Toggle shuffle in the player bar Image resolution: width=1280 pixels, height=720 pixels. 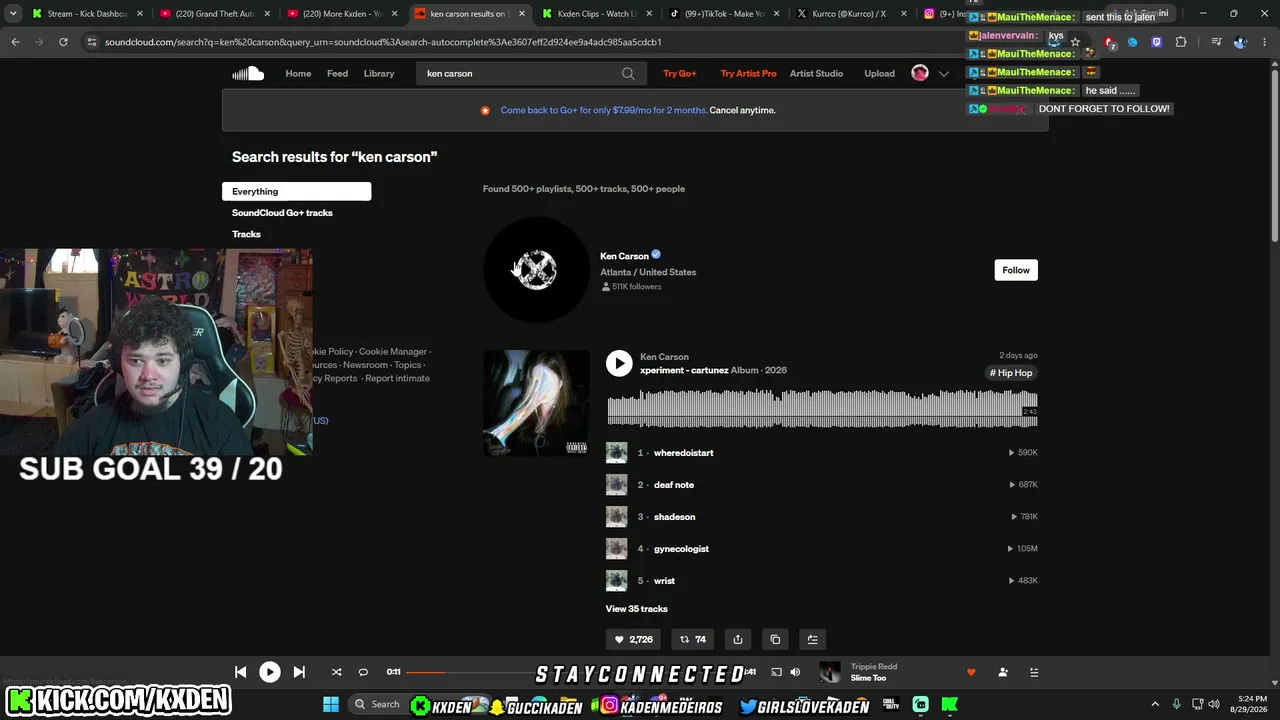(x=336, y=672)
